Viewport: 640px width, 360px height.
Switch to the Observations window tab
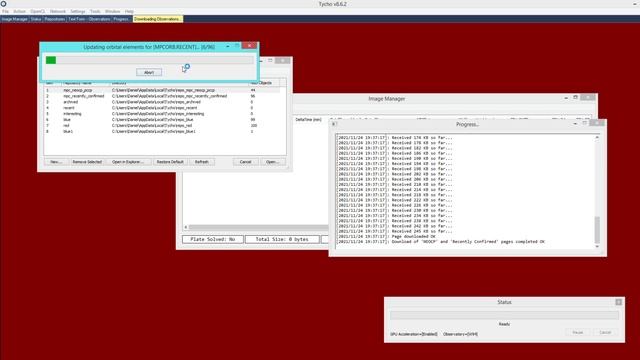tap(99, 19)
